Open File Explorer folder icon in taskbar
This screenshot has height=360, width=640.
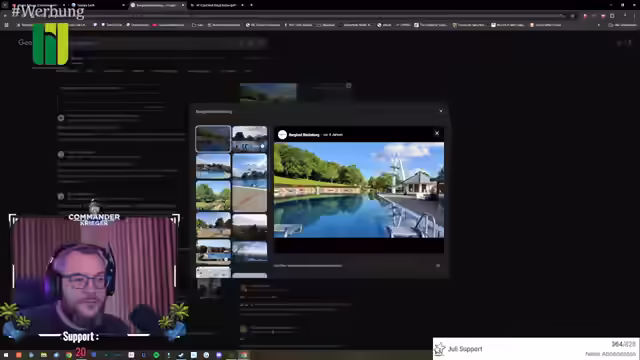[x=44, y=355]
